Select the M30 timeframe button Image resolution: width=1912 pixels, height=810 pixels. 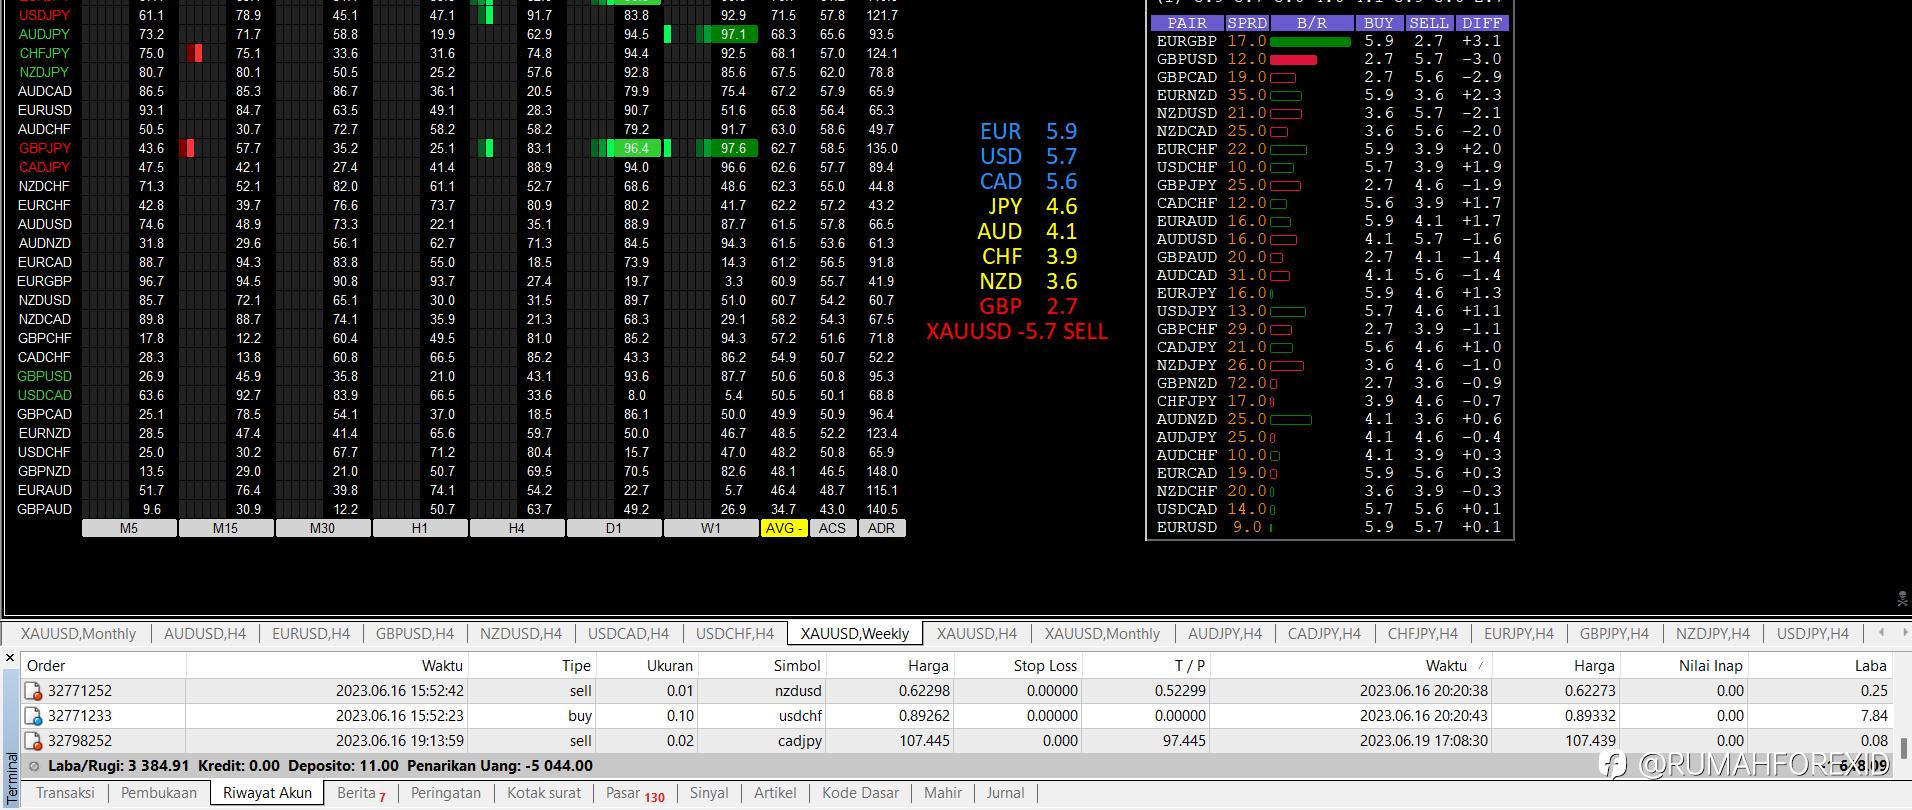coord(323,528)
